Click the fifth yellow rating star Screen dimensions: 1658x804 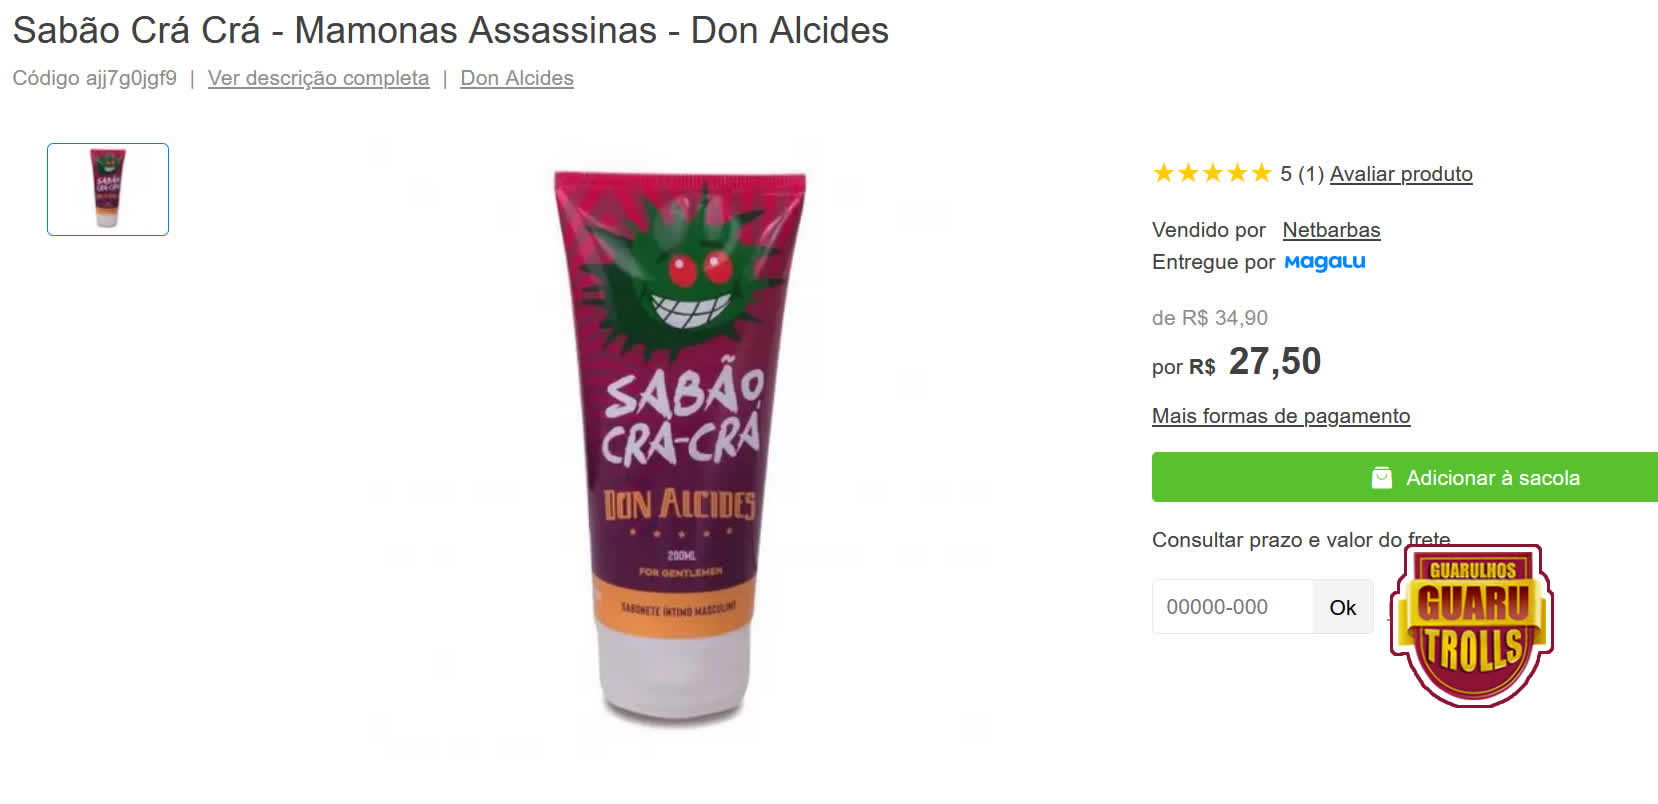(1261, 174)
